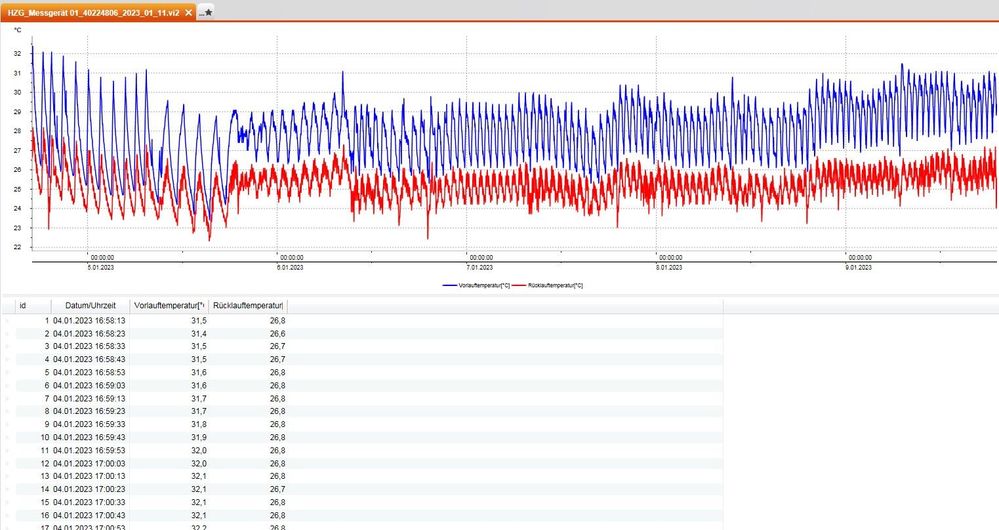The height and width of the screenshot is (530, 999).
Task: Select the row timestamped 17:00:03
Action: tap(90, 463)
